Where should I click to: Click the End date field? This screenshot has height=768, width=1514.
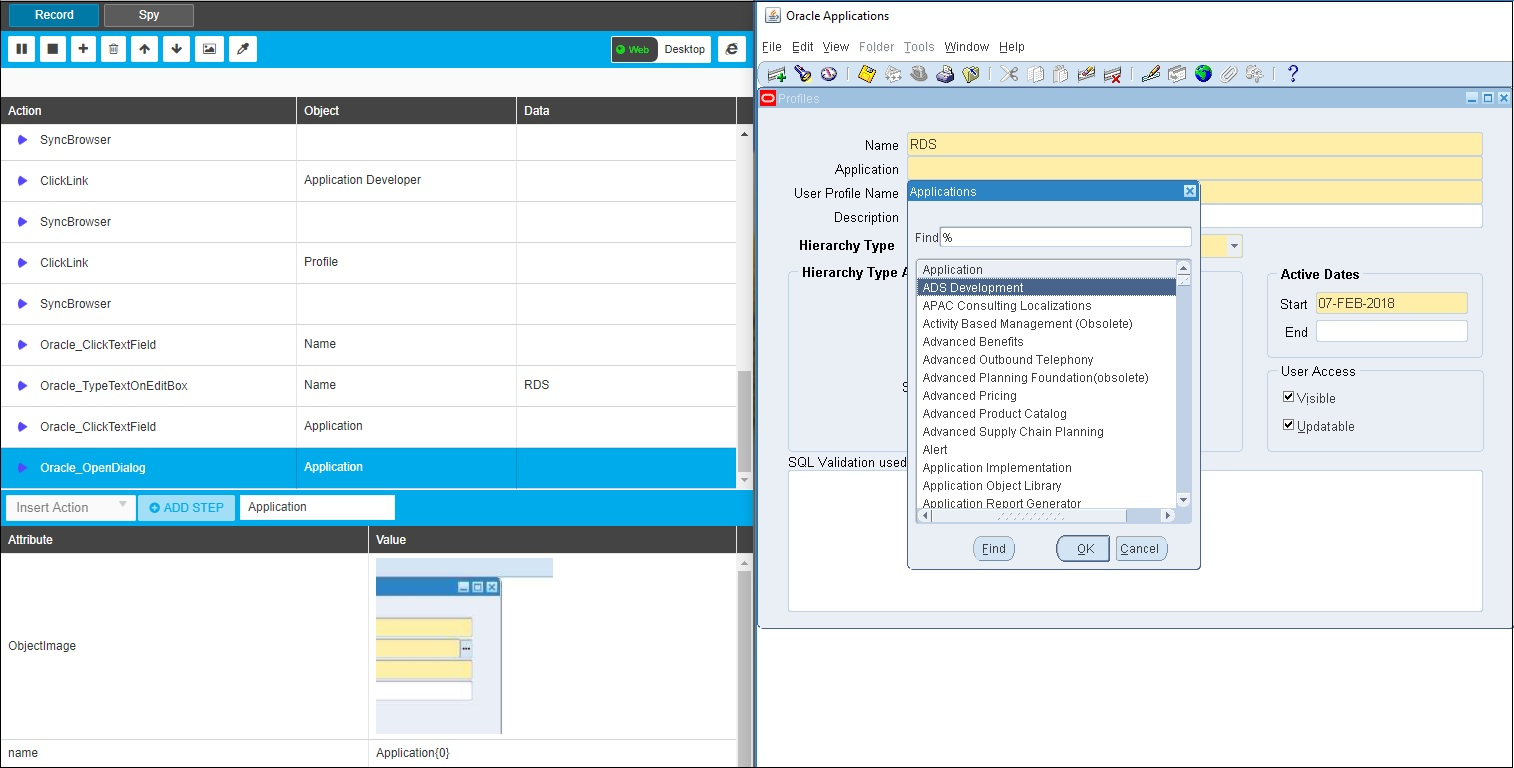[1392, 331]
